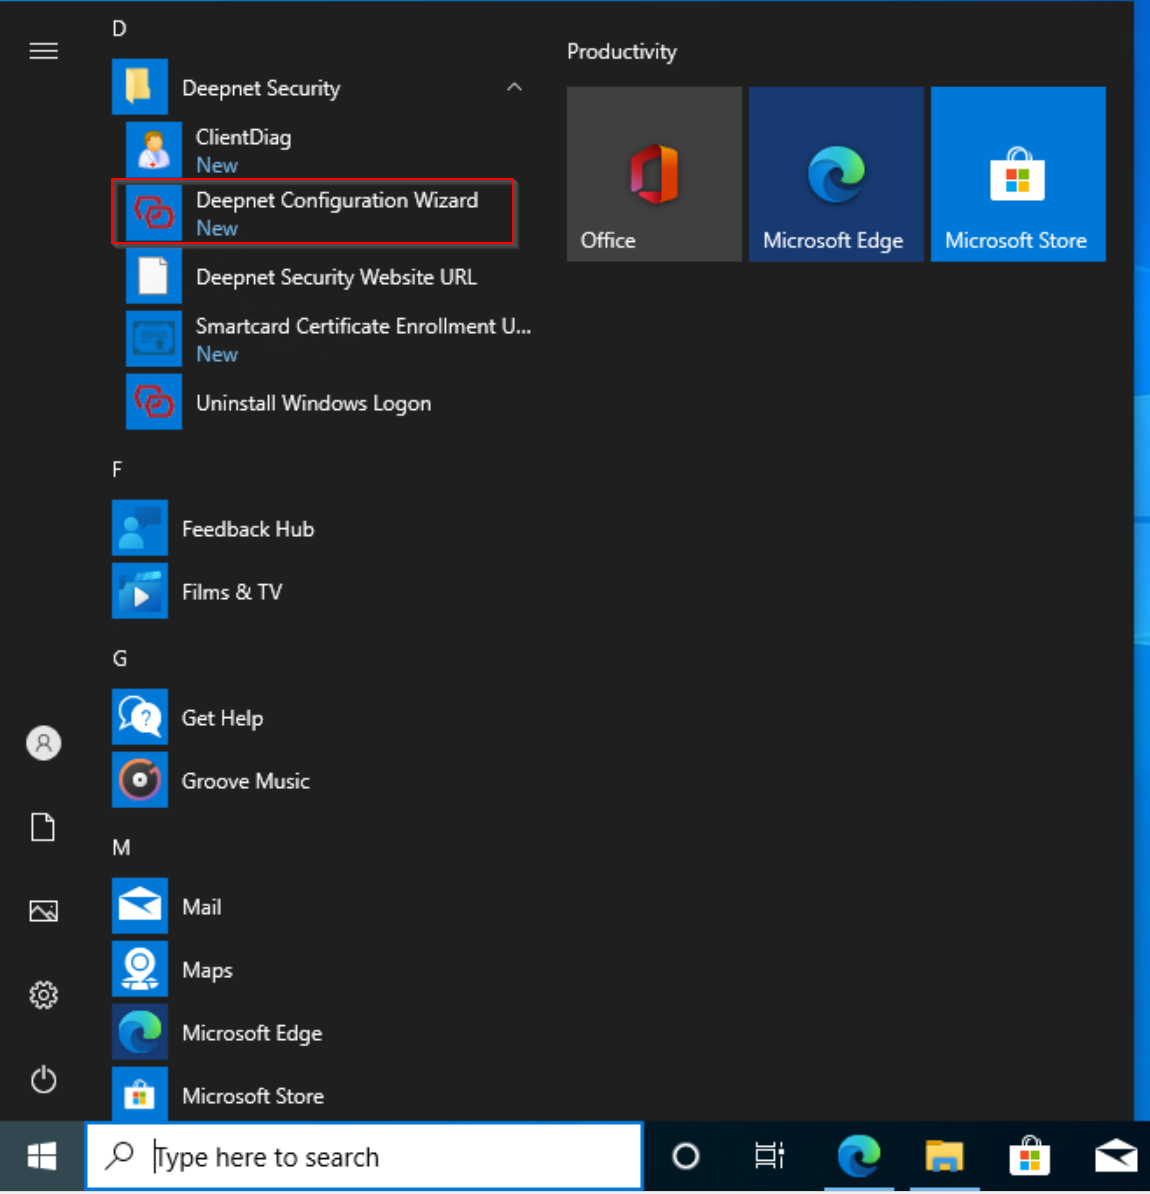1150x1194 pixels.
Task: Launch Films & TV app
Action: (231, 592)
